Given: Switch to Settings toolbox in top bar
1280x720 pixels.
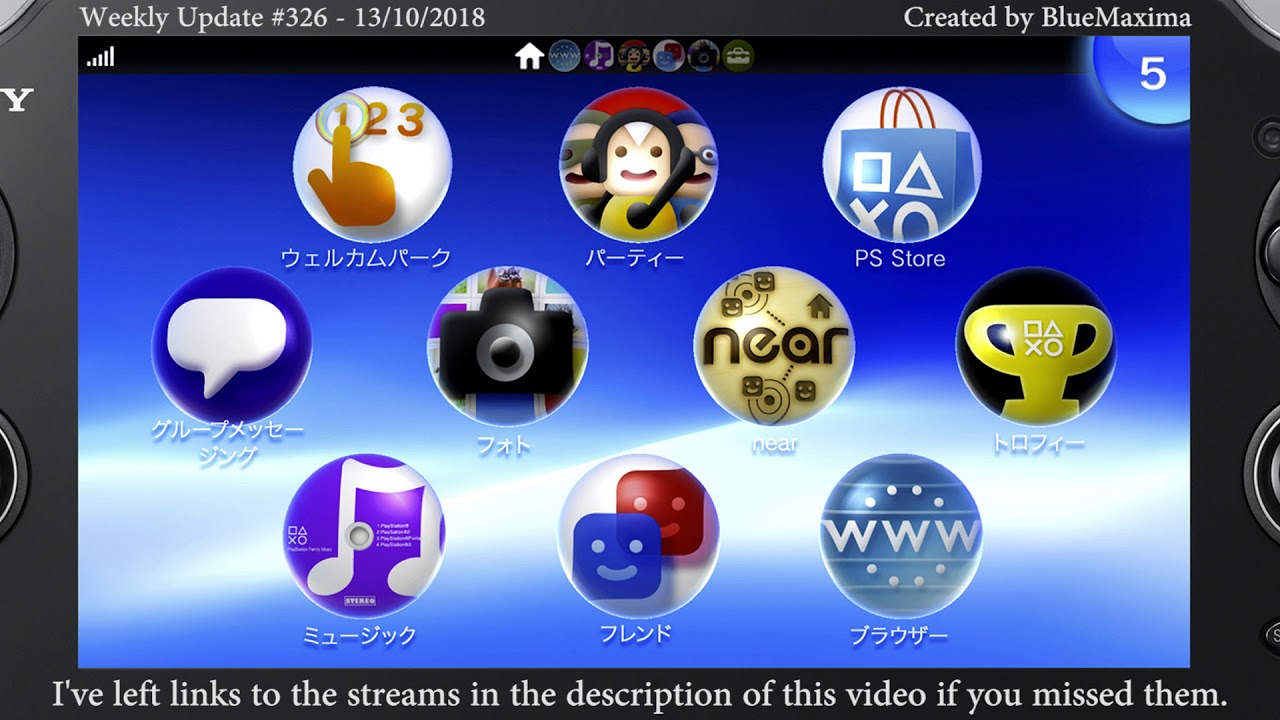Looking at the screenshot, I should click(738, 57).
